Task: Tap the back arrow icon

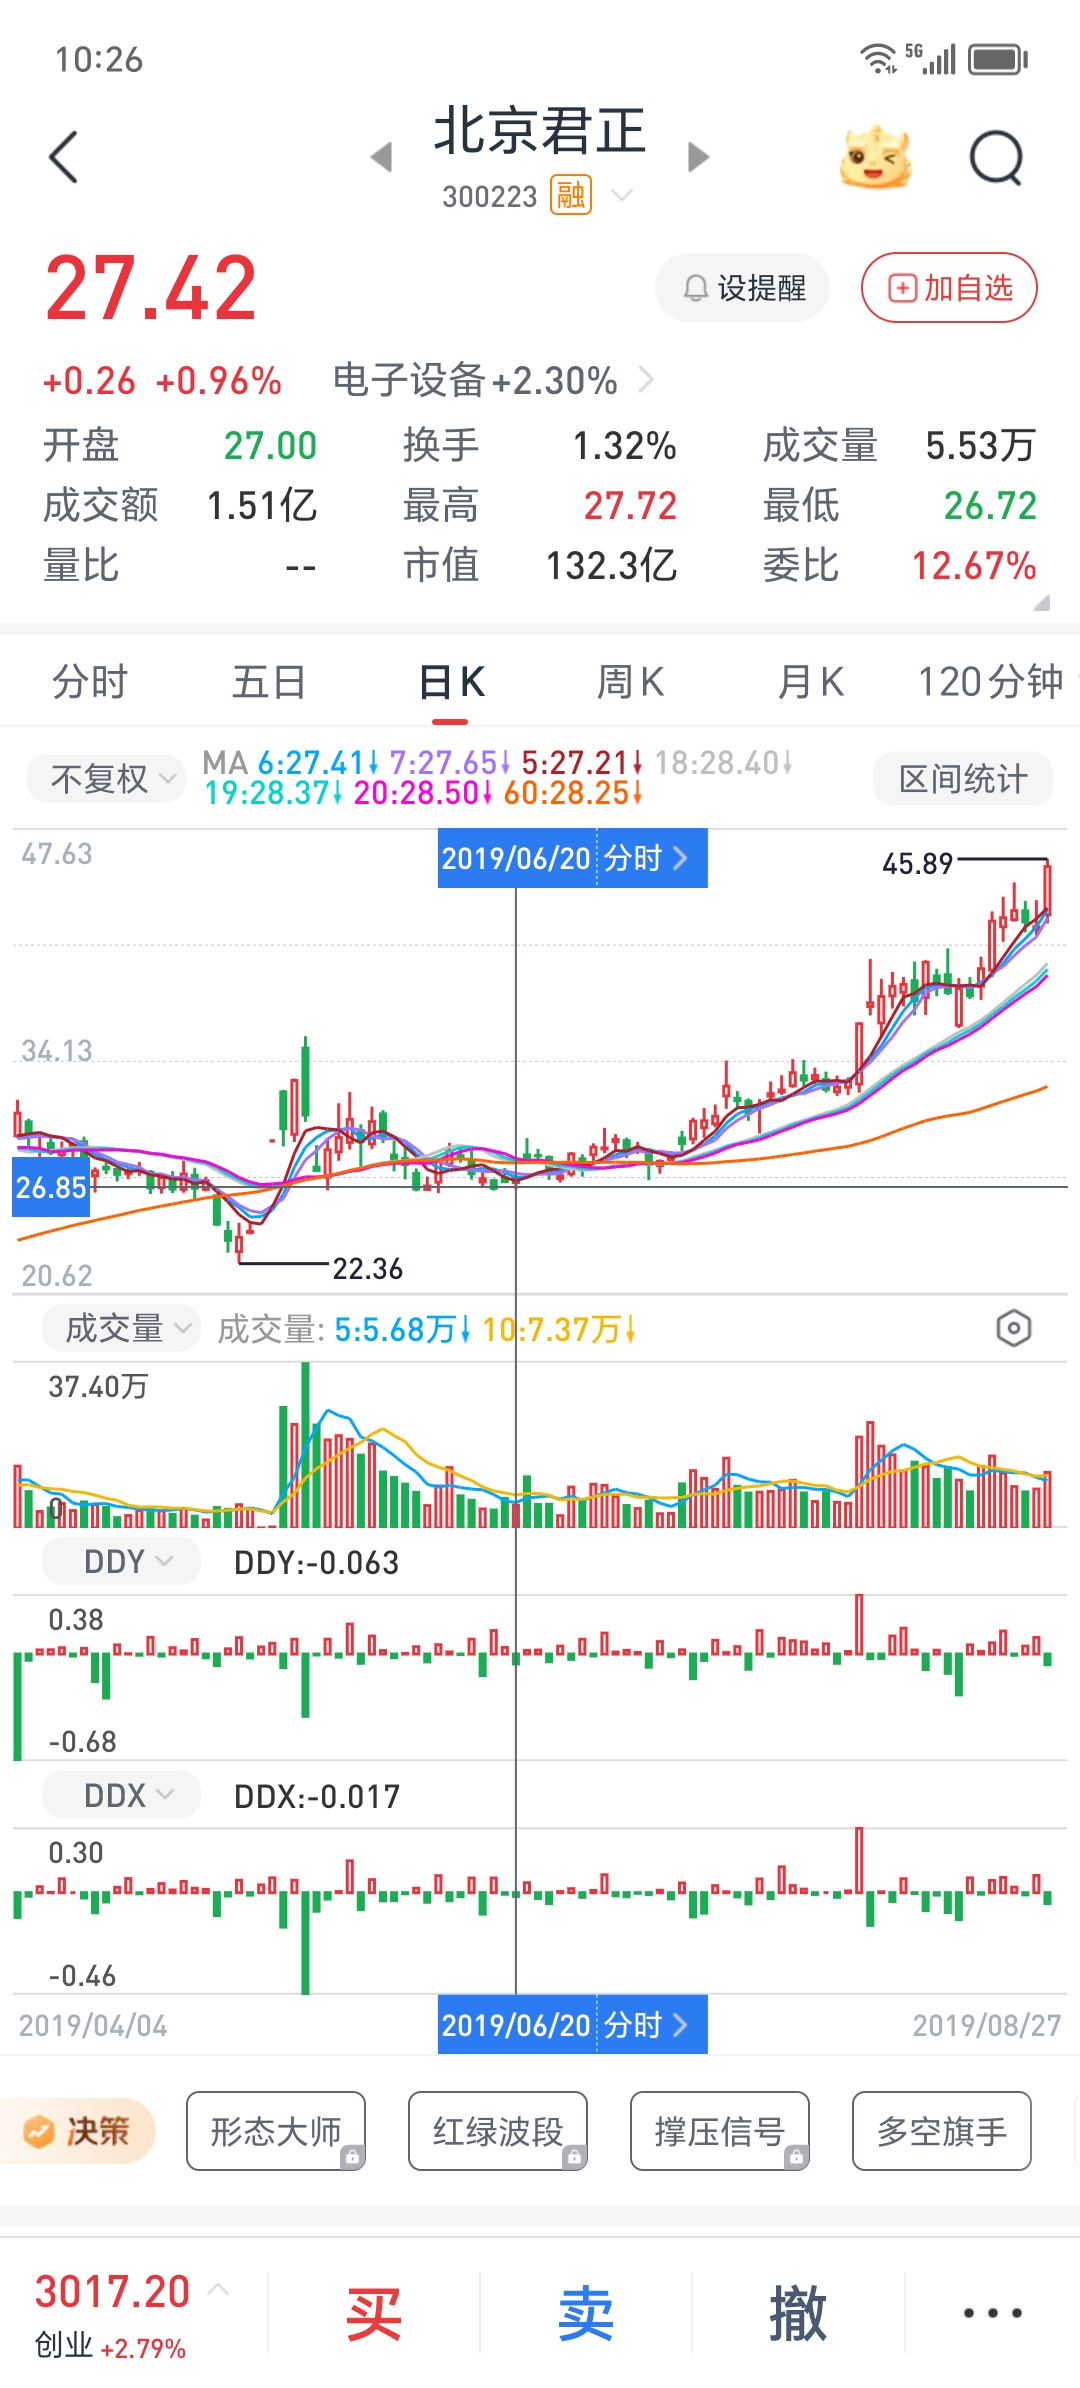Action: [63, 157]
